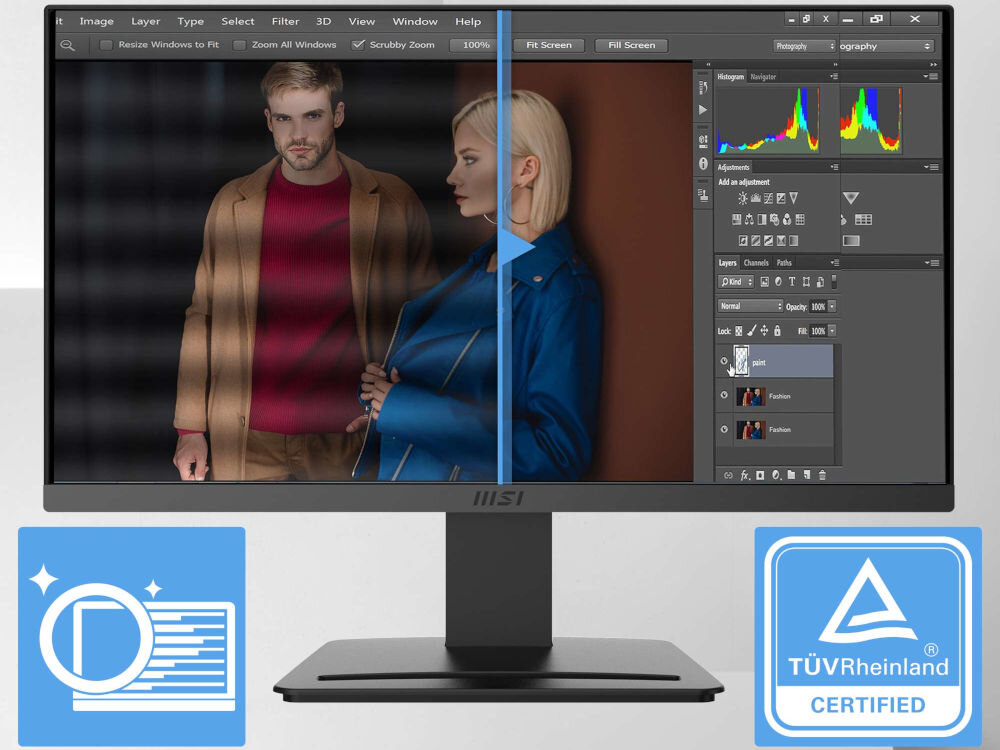
Task: Click the Fit Screen button
Action: [549, 45]
